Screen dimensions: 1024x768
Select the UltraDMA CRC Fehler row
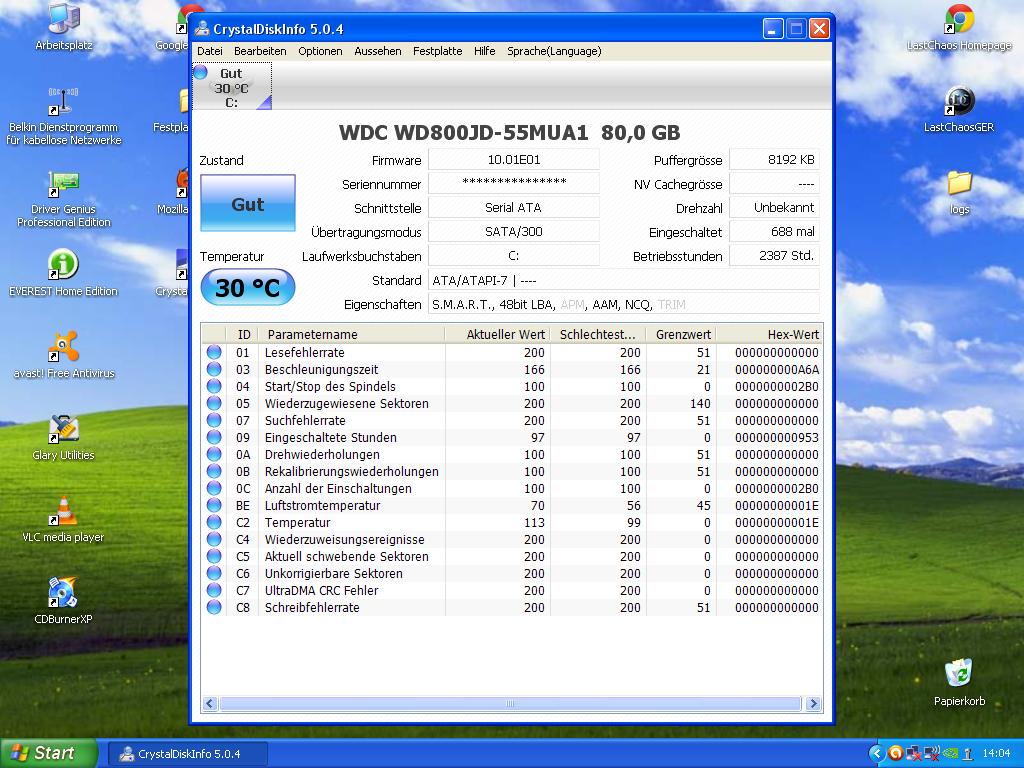coord(511,590)
